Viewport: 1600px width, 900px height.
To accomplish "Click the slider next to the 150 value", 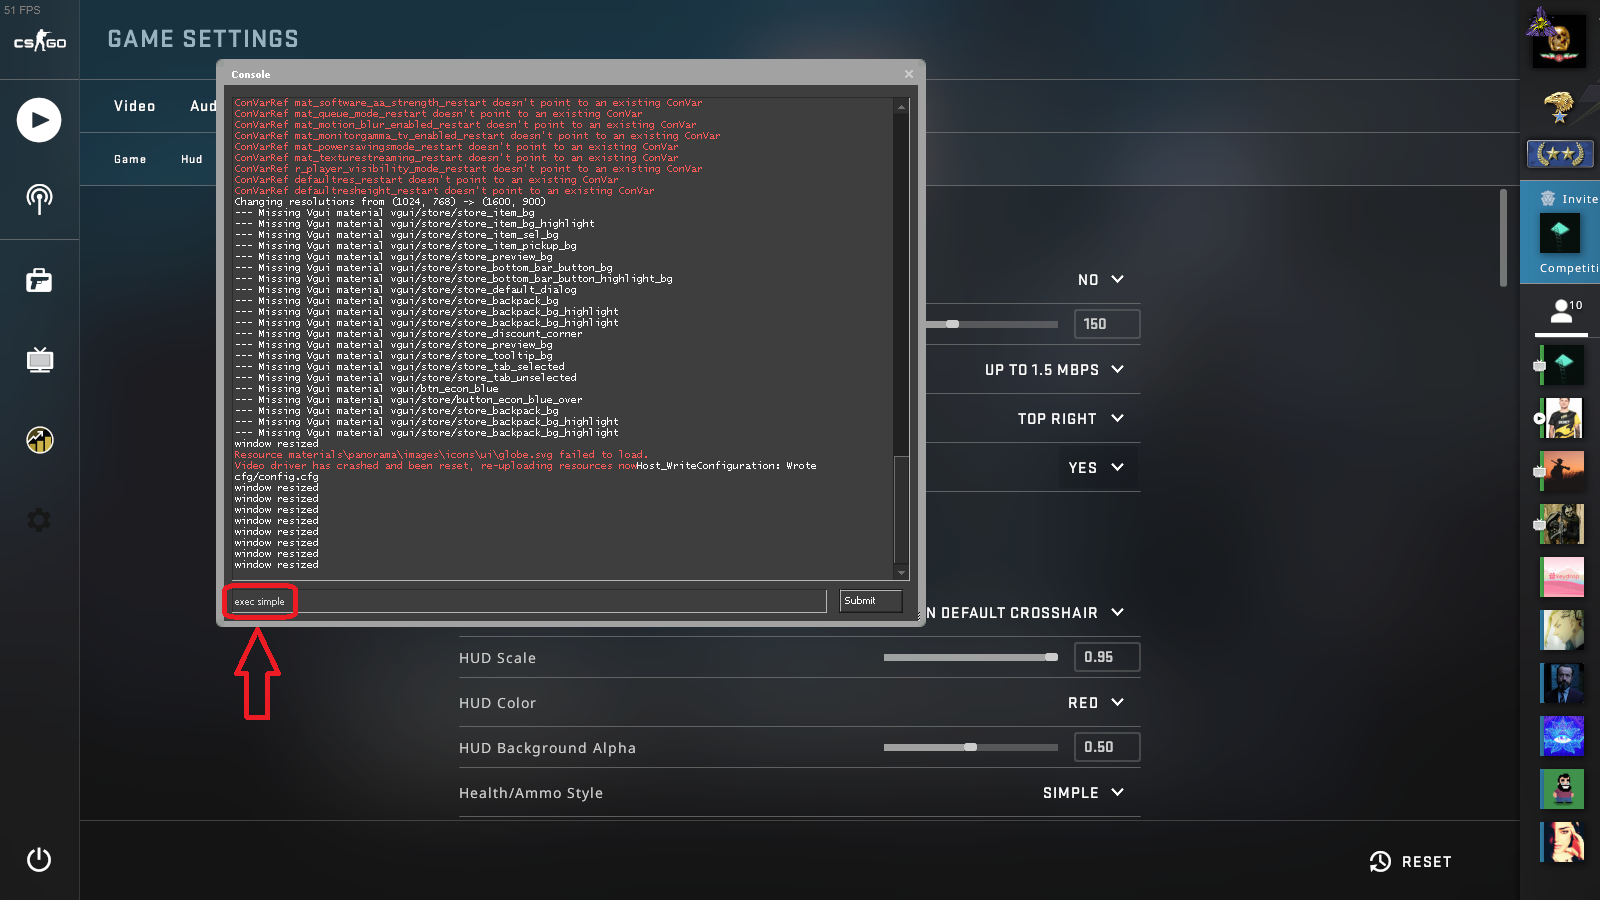I will (x=991, y=324).
